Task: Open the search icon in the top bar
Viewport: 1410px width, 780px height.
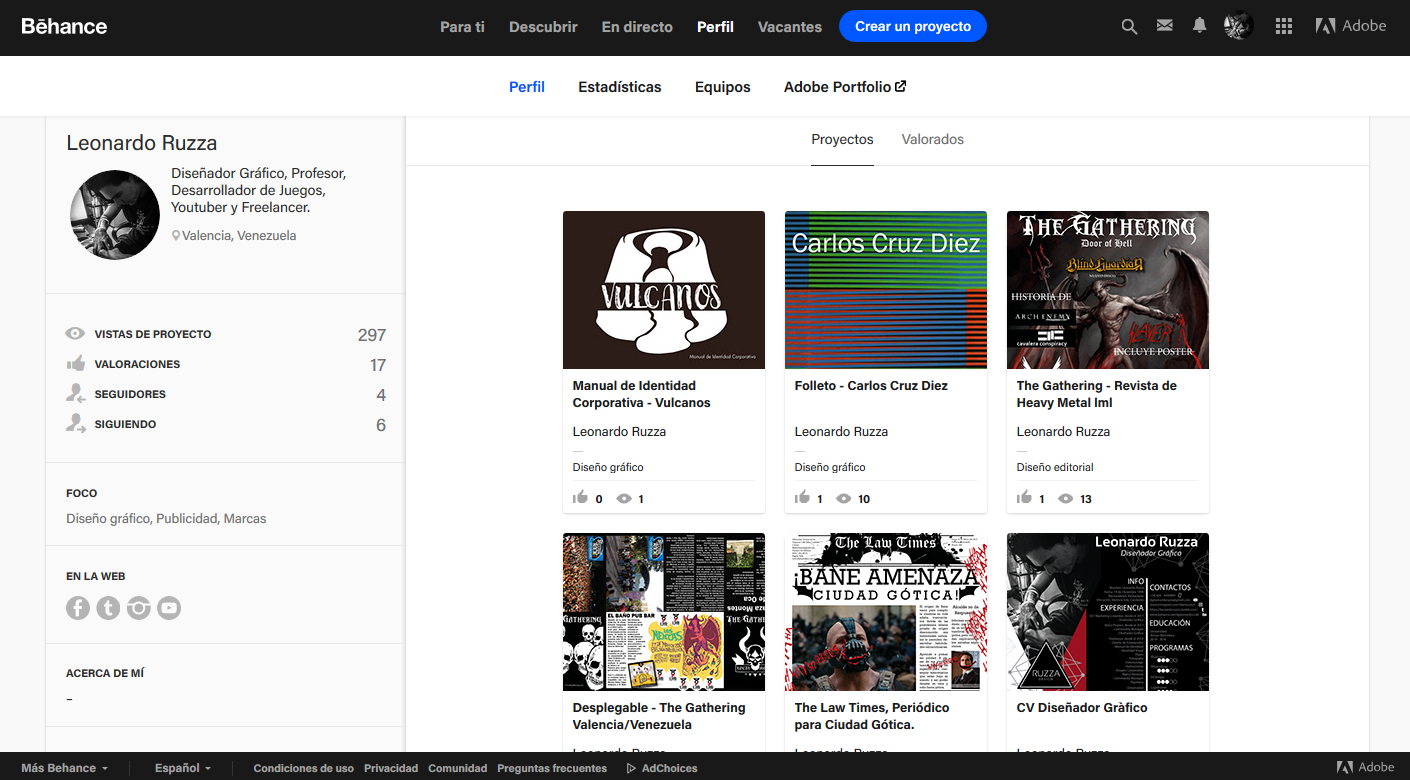Action: pyautogui.click(x=1128, y=26)
